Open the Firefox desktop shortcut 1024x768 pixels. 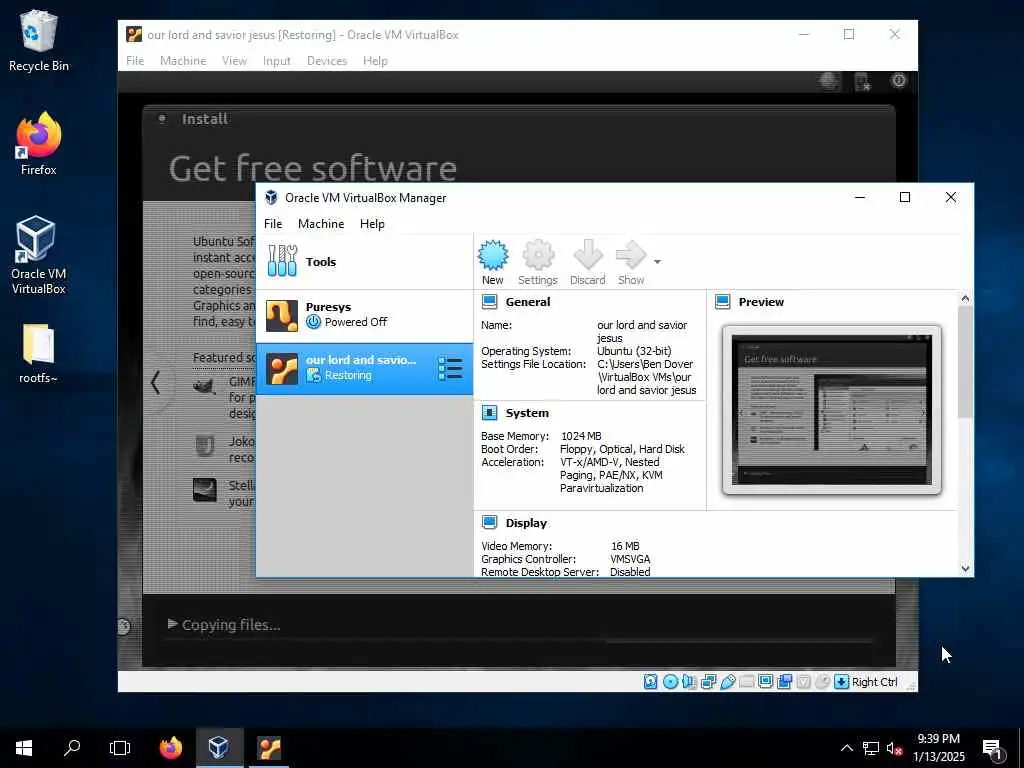[x=39, y=144]
